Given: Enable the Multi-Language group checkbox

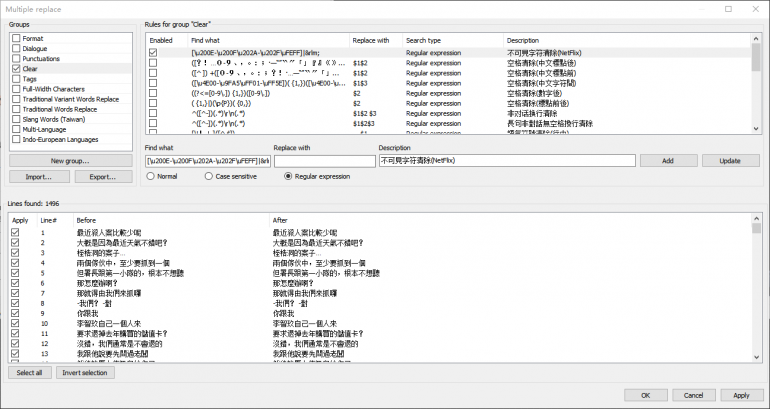Looking at the screenshot, I should (x=16, y=129).
